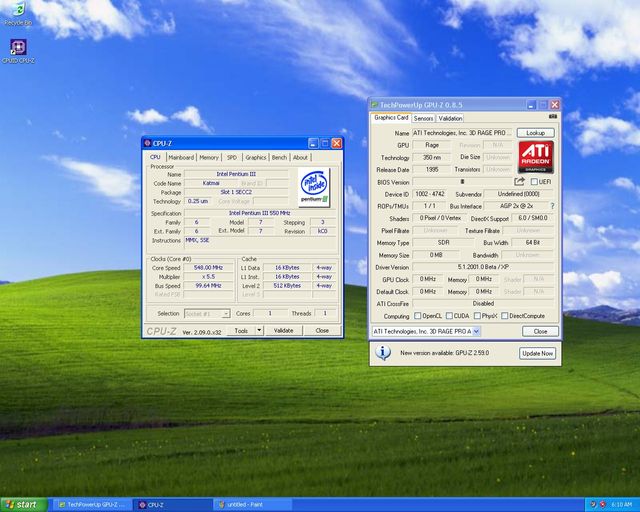Open the Recycle Bin desktop icon
This screenshot has height=512, width=640.
(18, 13)
